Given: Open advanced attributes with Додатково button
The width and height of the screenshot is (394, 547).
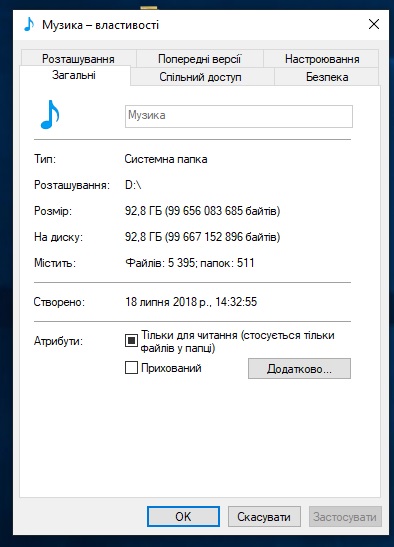Looking at the screenshot, I should click(299, 368).
